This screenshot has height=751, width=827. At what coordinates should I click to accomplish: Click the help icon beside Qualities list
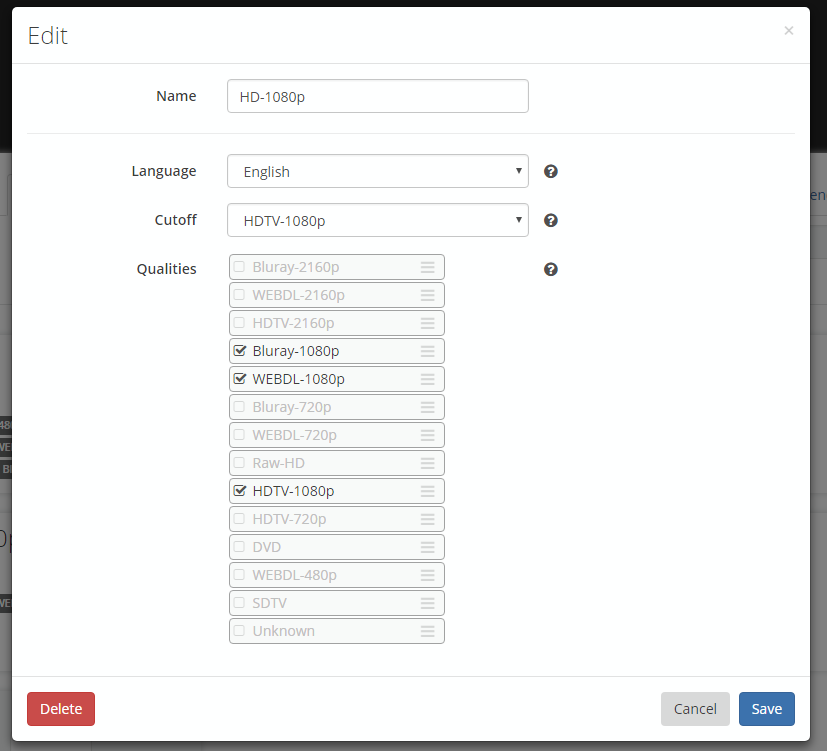tap(551, 269)
